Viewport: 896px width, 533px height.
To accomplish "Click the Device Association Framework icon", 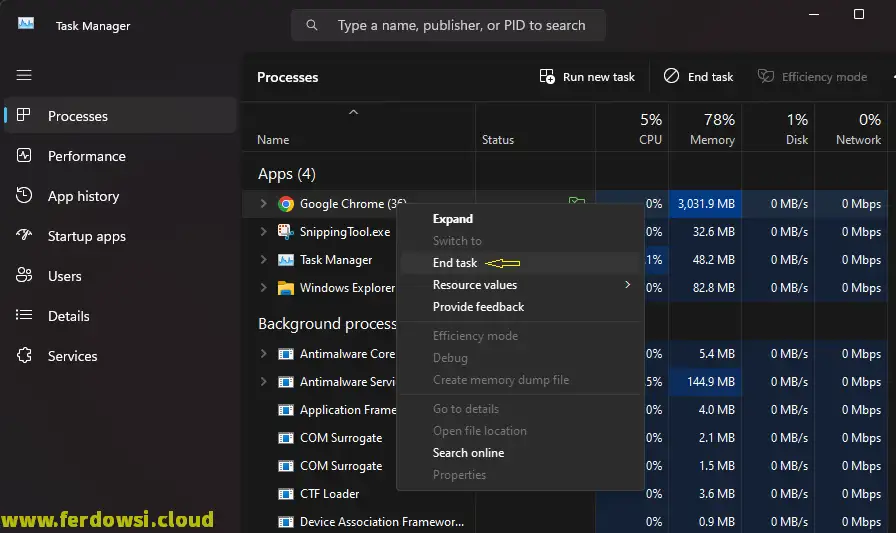I will 286,522.
